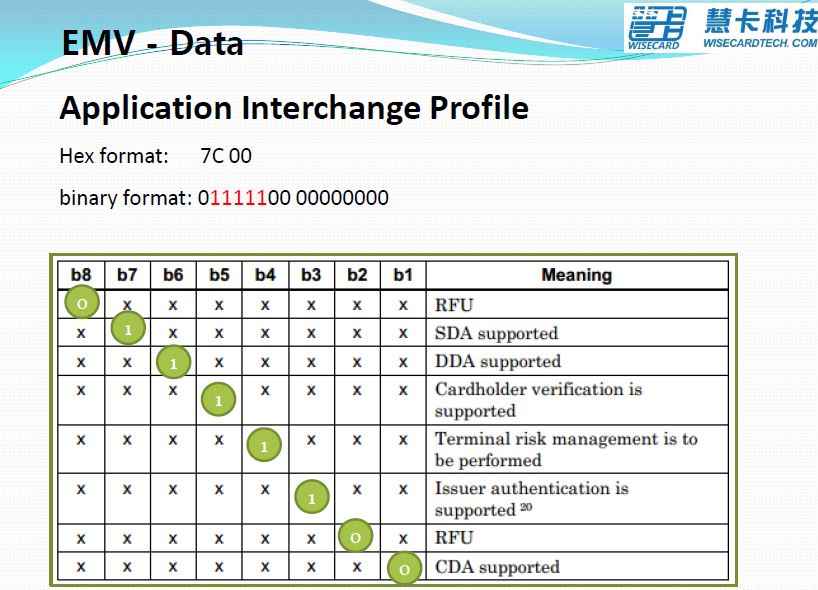Click the b4 column header
The image size is (818, 590).
(x=265, y=274)
